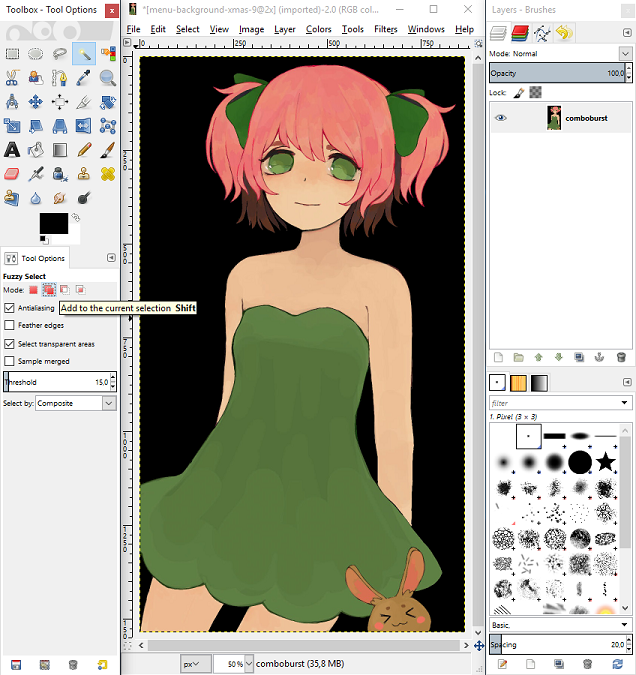Select the Crop tool
This screenshot has height=675, width=636.
coord(84,102)
